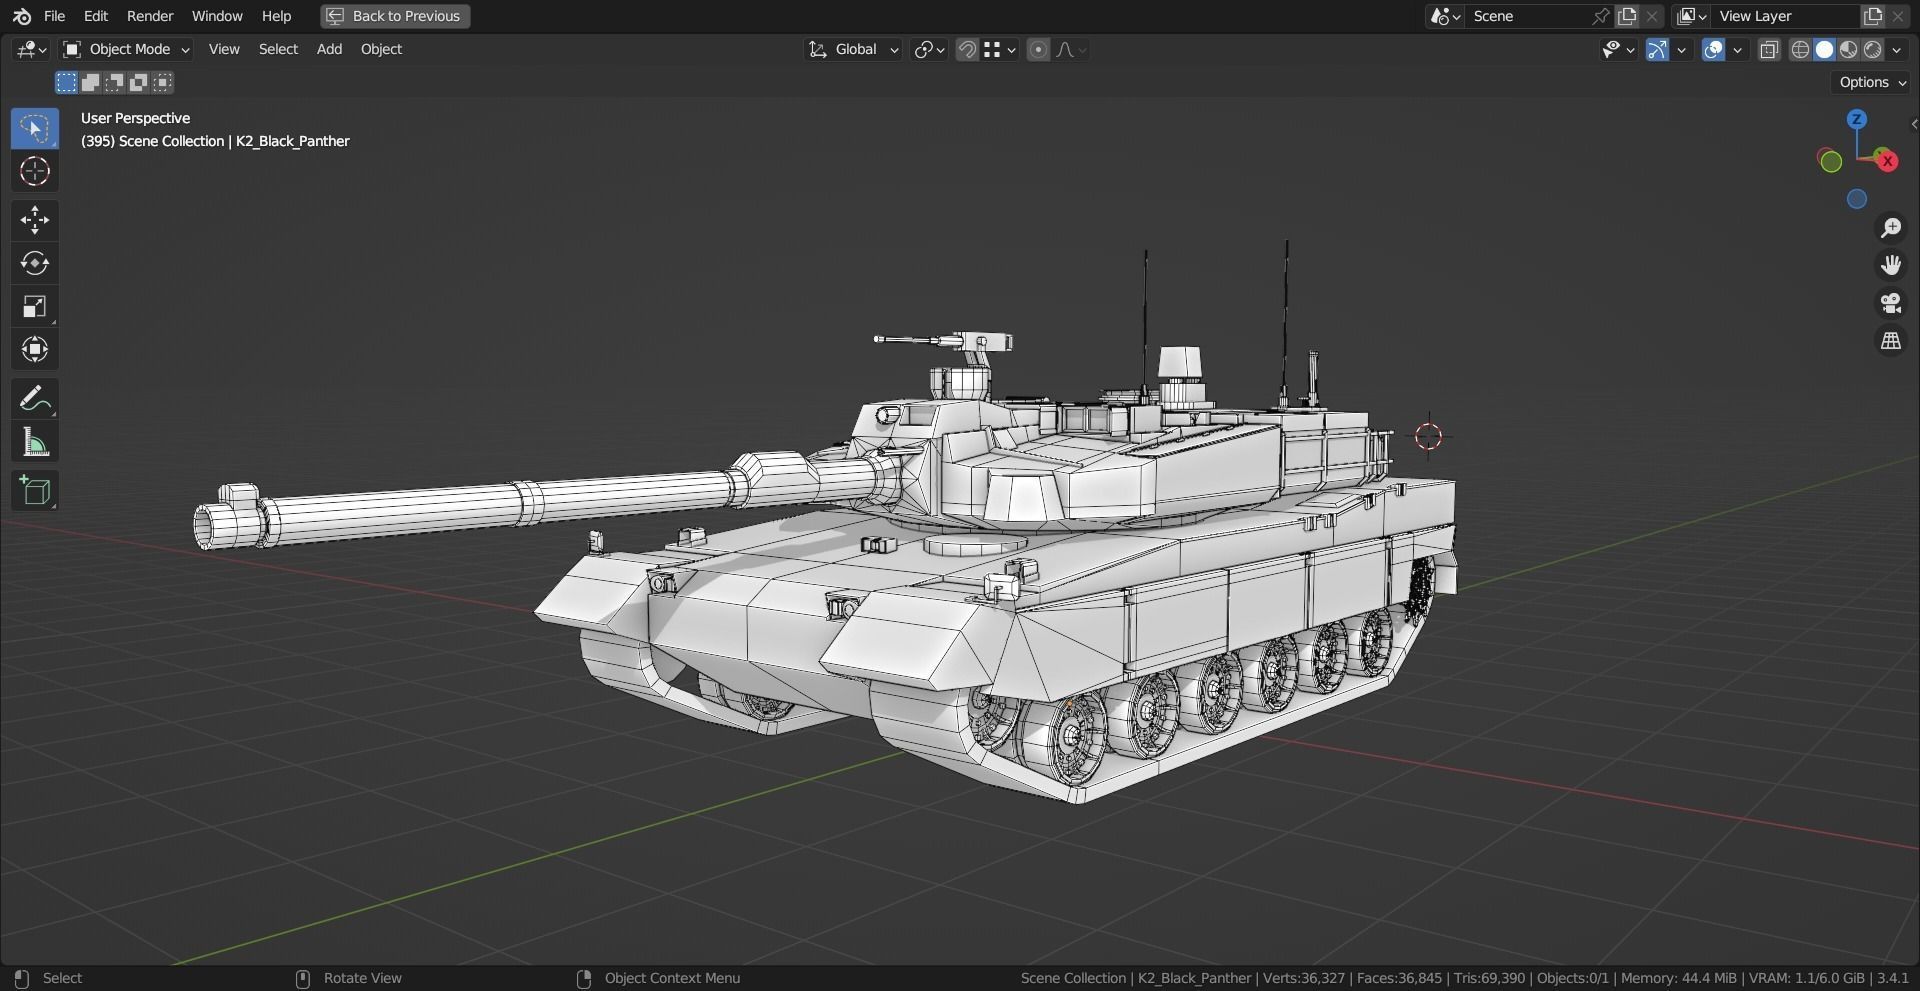Open the proportional editing falloff dropdown
This screenshot has width=1920, height=991.
pos(1071,49)
